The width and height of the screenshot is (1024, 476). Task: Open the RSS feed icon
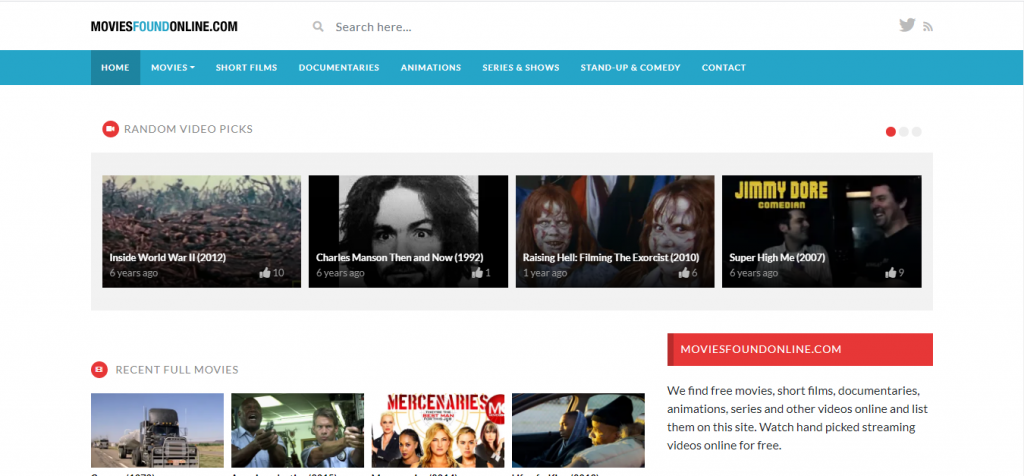click(x=927, y=27)
